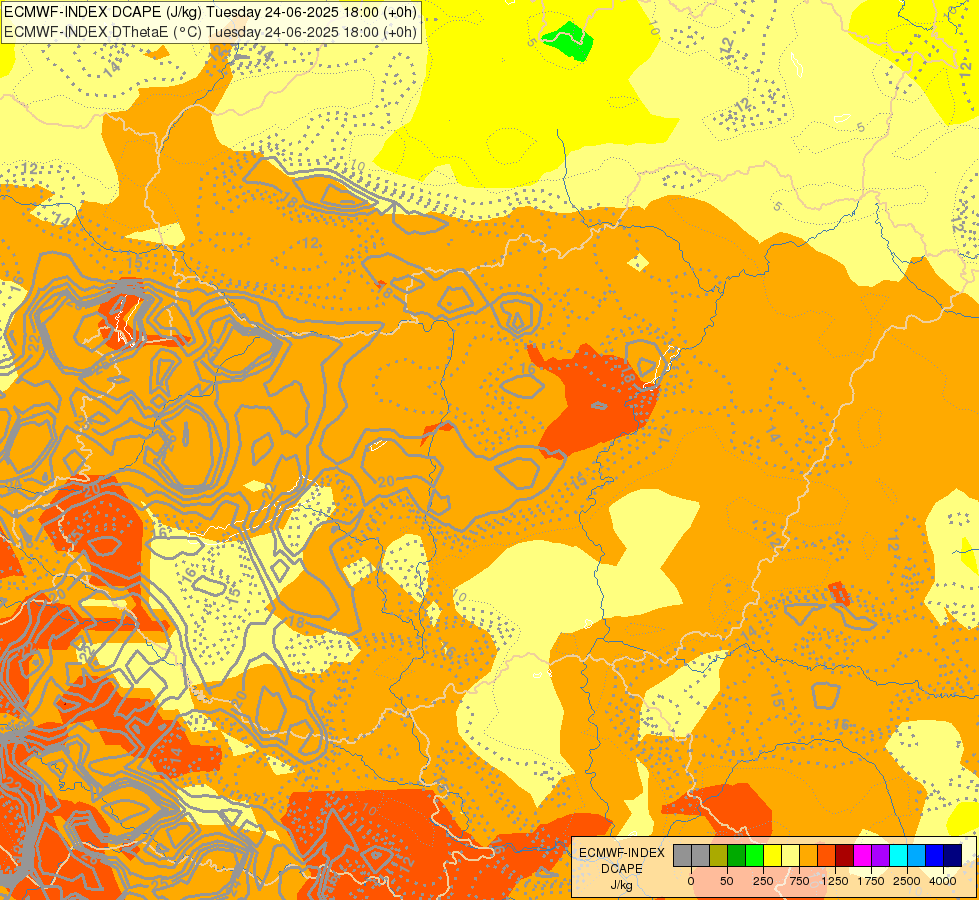This screenshot has width=979, height=900.
Task: Click the orange legend swatch
Action: [x=809, y=856]
